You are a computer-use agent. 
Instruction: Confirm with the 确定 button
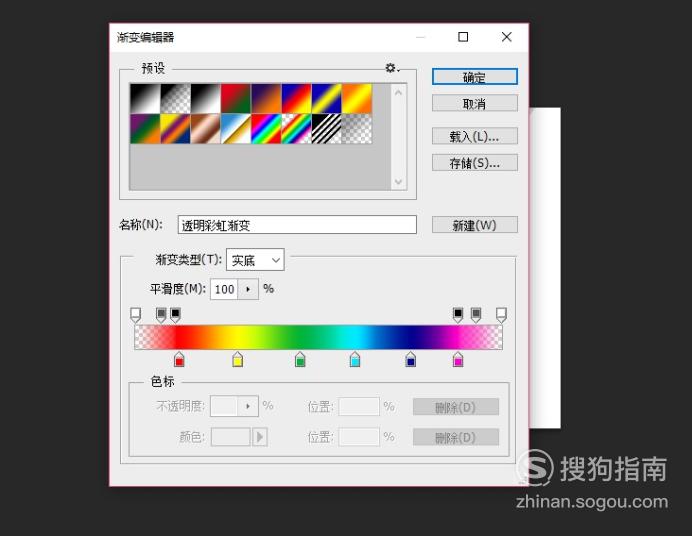(475, 77)
